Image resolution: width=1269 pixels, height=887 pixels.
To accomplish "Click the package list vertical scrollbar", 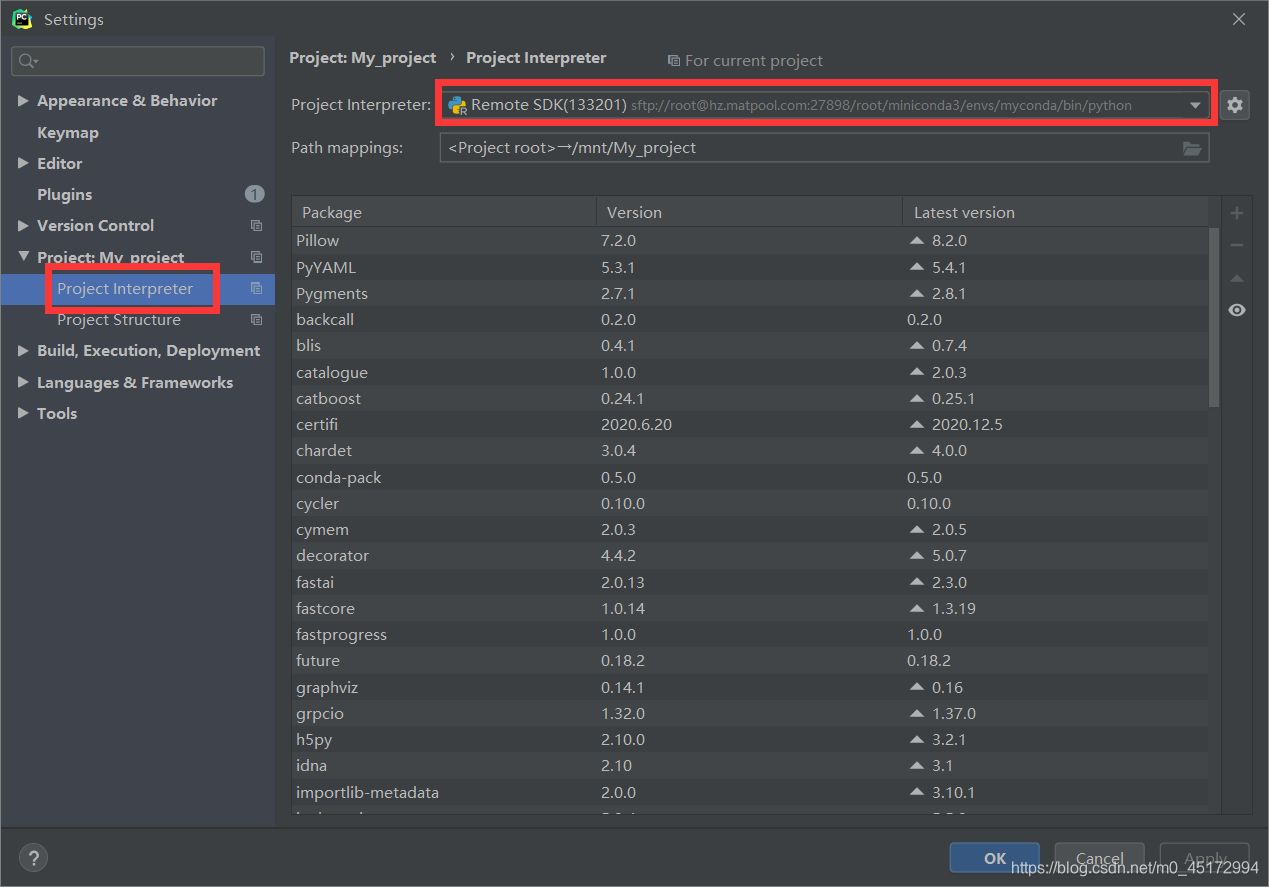I will pyautogui.click(x=1214, y=318).
